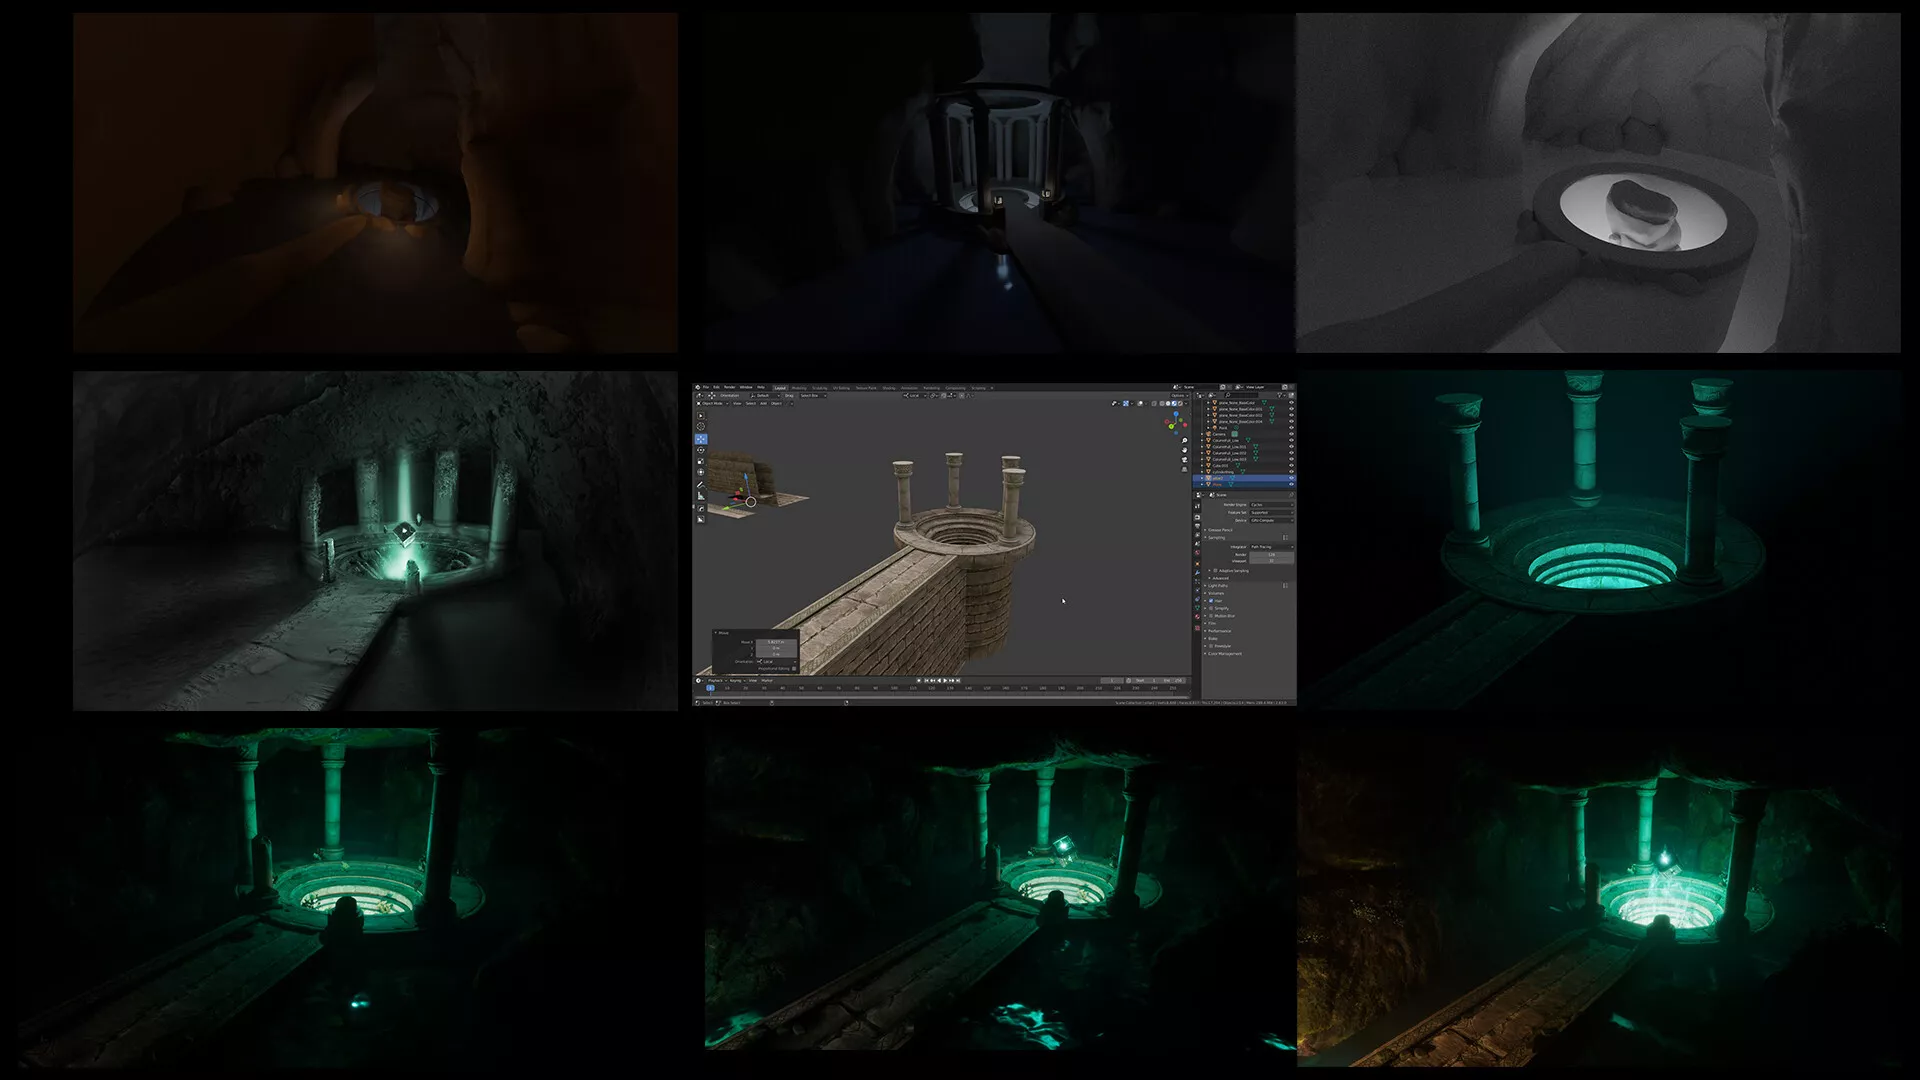Select the Rotate tool

(701, 450)
